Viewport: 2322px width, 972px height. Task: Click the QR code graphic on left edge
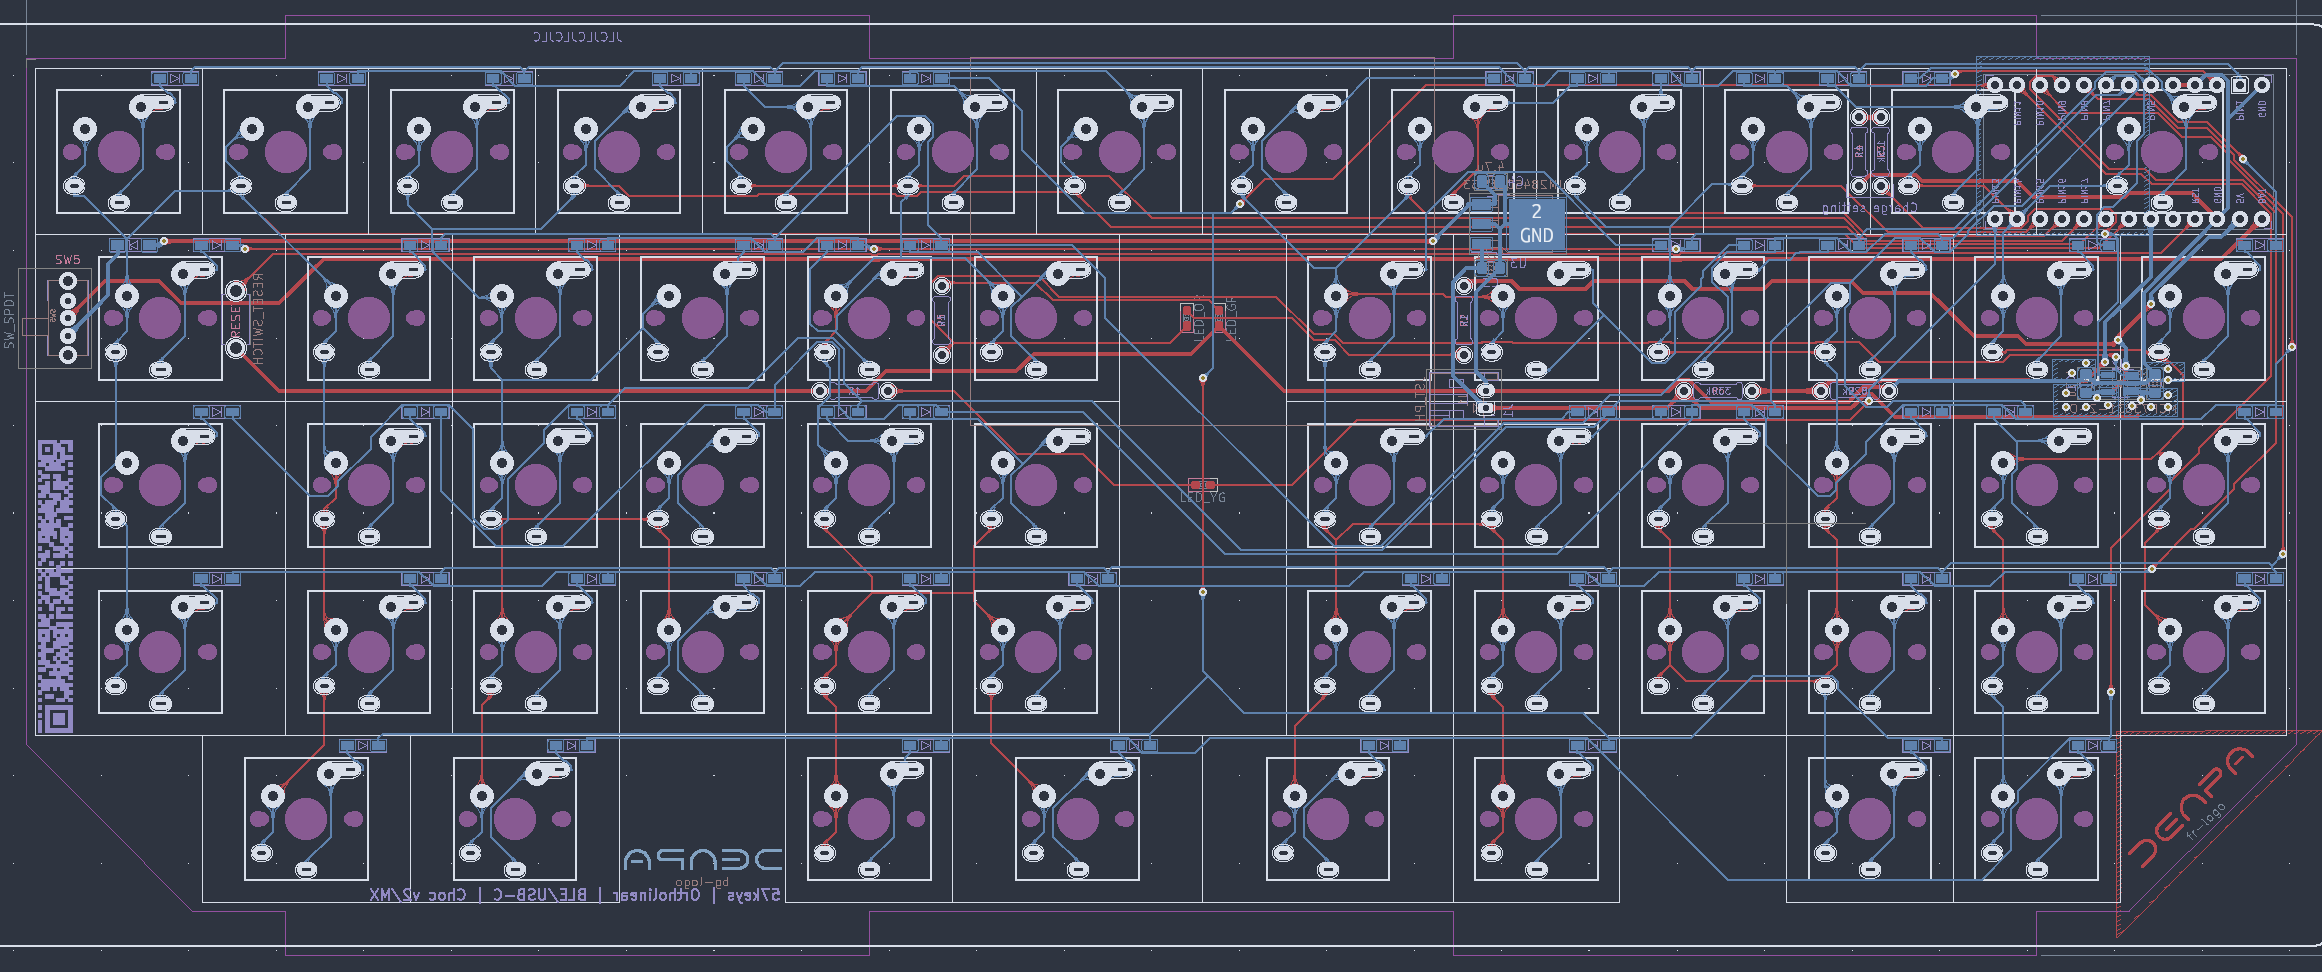[56, 586]
